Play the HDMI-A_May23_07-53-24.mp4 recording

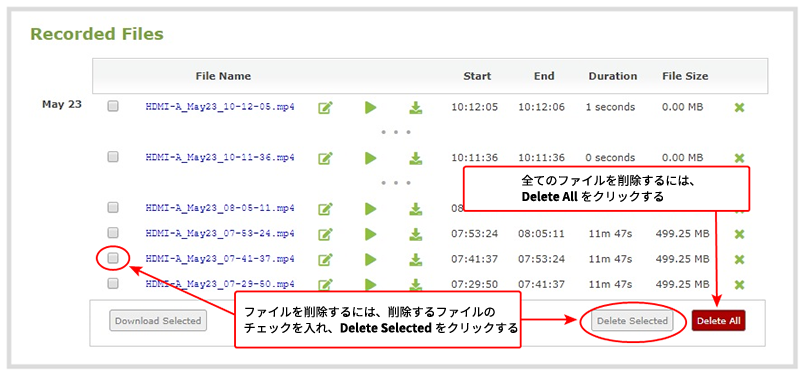tap(370, 234)
